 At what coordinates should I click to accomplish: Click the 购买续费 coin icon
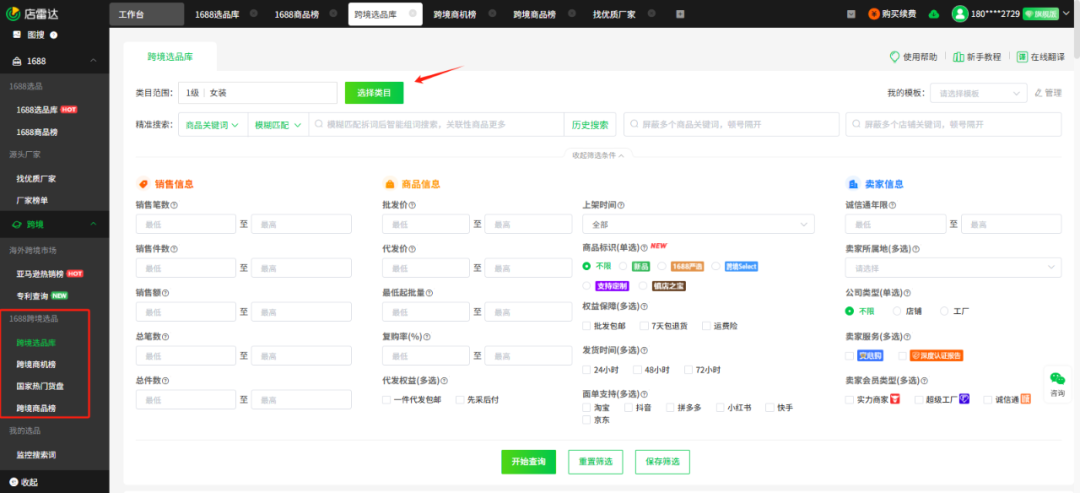click(x=874, y=14)
